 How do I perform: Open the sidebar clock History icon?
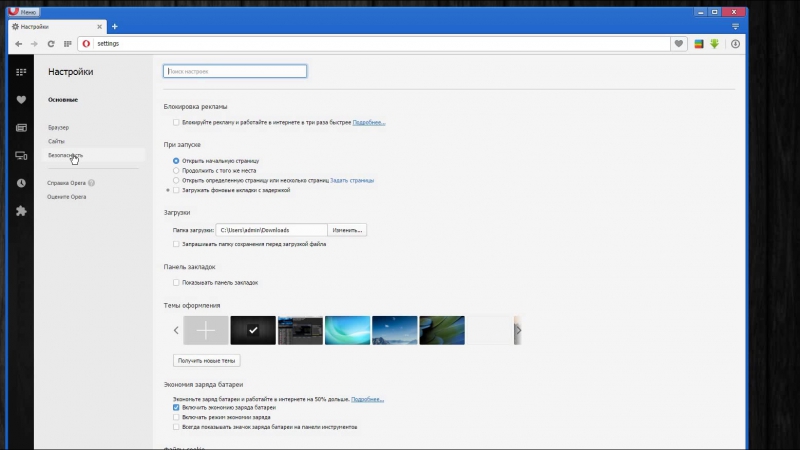[21, 183]
